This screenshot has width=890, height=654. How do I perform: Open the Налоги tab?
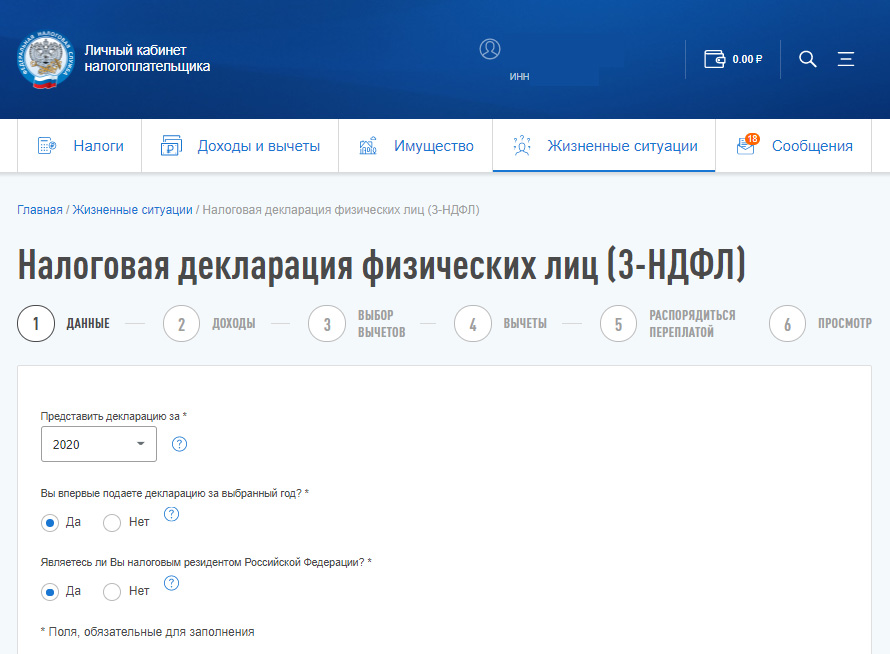[x=79, y=146]
